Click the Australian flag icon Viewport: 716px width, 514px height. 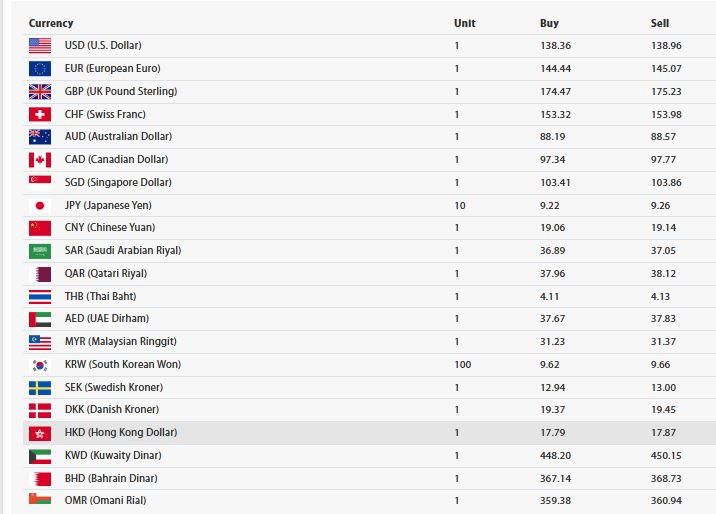click(40, 137)
